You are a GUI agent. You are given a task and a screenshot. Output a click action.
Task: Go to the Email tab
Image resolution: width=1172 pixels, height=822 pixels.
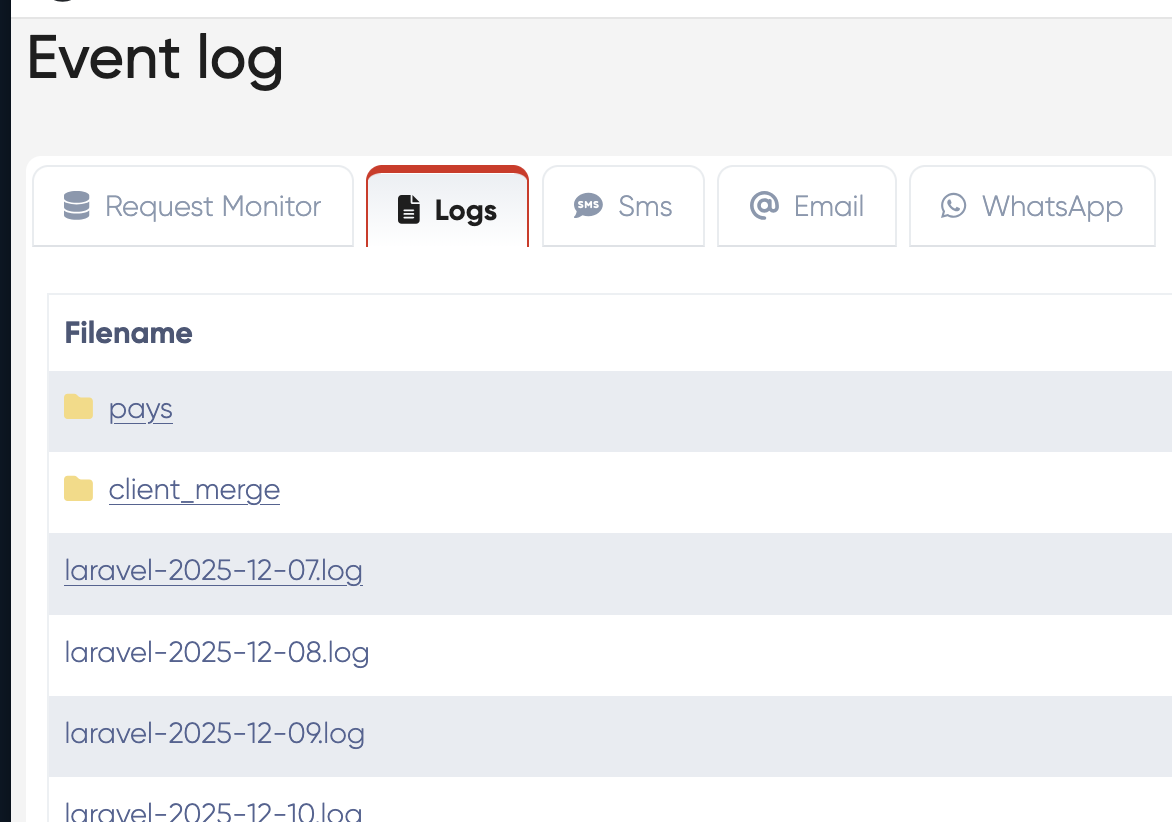(x=828, y=207)
